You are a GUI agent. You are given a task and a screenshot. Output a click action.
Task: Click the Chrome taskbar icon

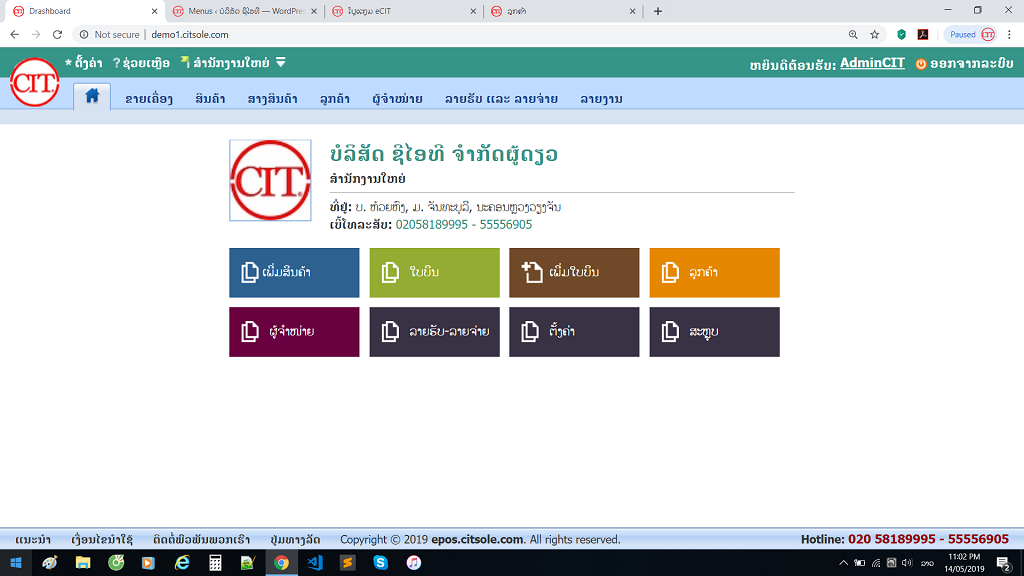tap(281, 562)
